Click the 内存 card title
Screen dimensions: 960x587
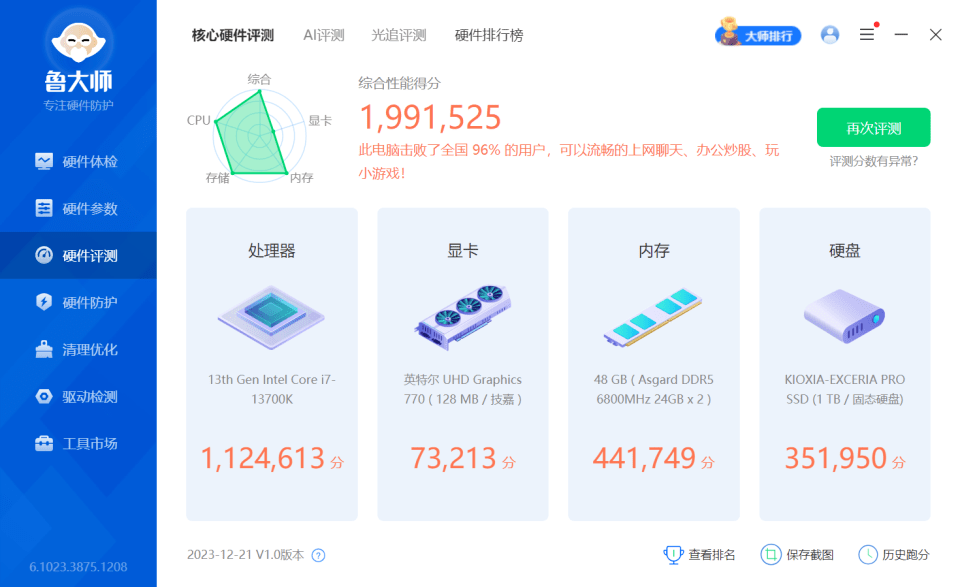pos(654,250)
